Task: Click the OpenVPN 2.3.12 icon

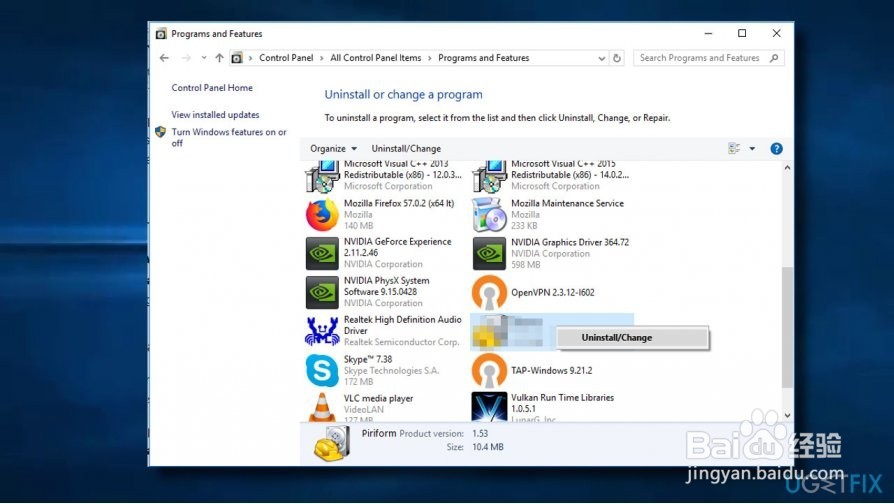Action: pyautogui.click(x=489, y=292)
